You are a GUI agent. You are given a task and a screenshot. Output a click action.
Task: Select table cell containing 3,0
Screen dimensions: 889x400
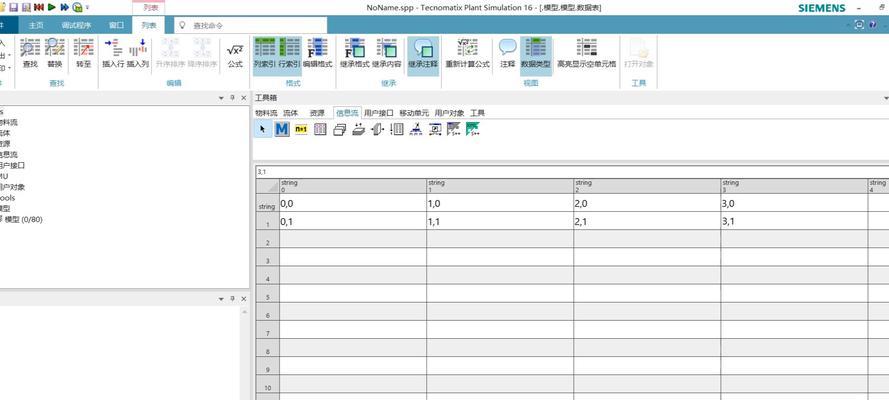(794, 203)
